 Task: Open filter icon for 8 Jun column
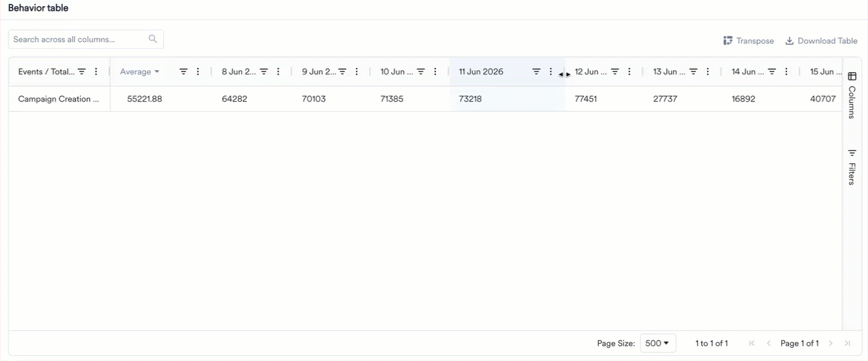click(x=264, y=71)
